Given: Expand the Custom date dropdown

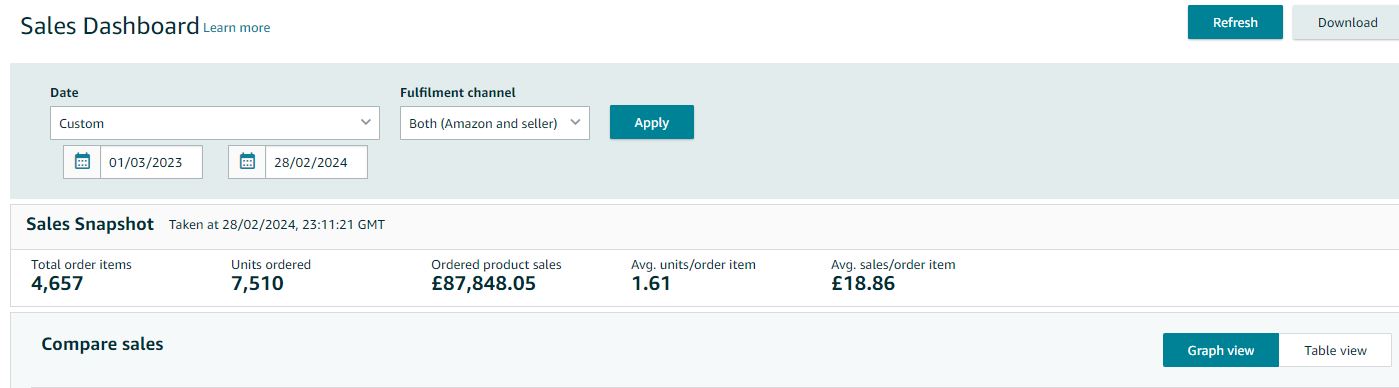Looking at the screenshot, I should click(x=215, y=123).
